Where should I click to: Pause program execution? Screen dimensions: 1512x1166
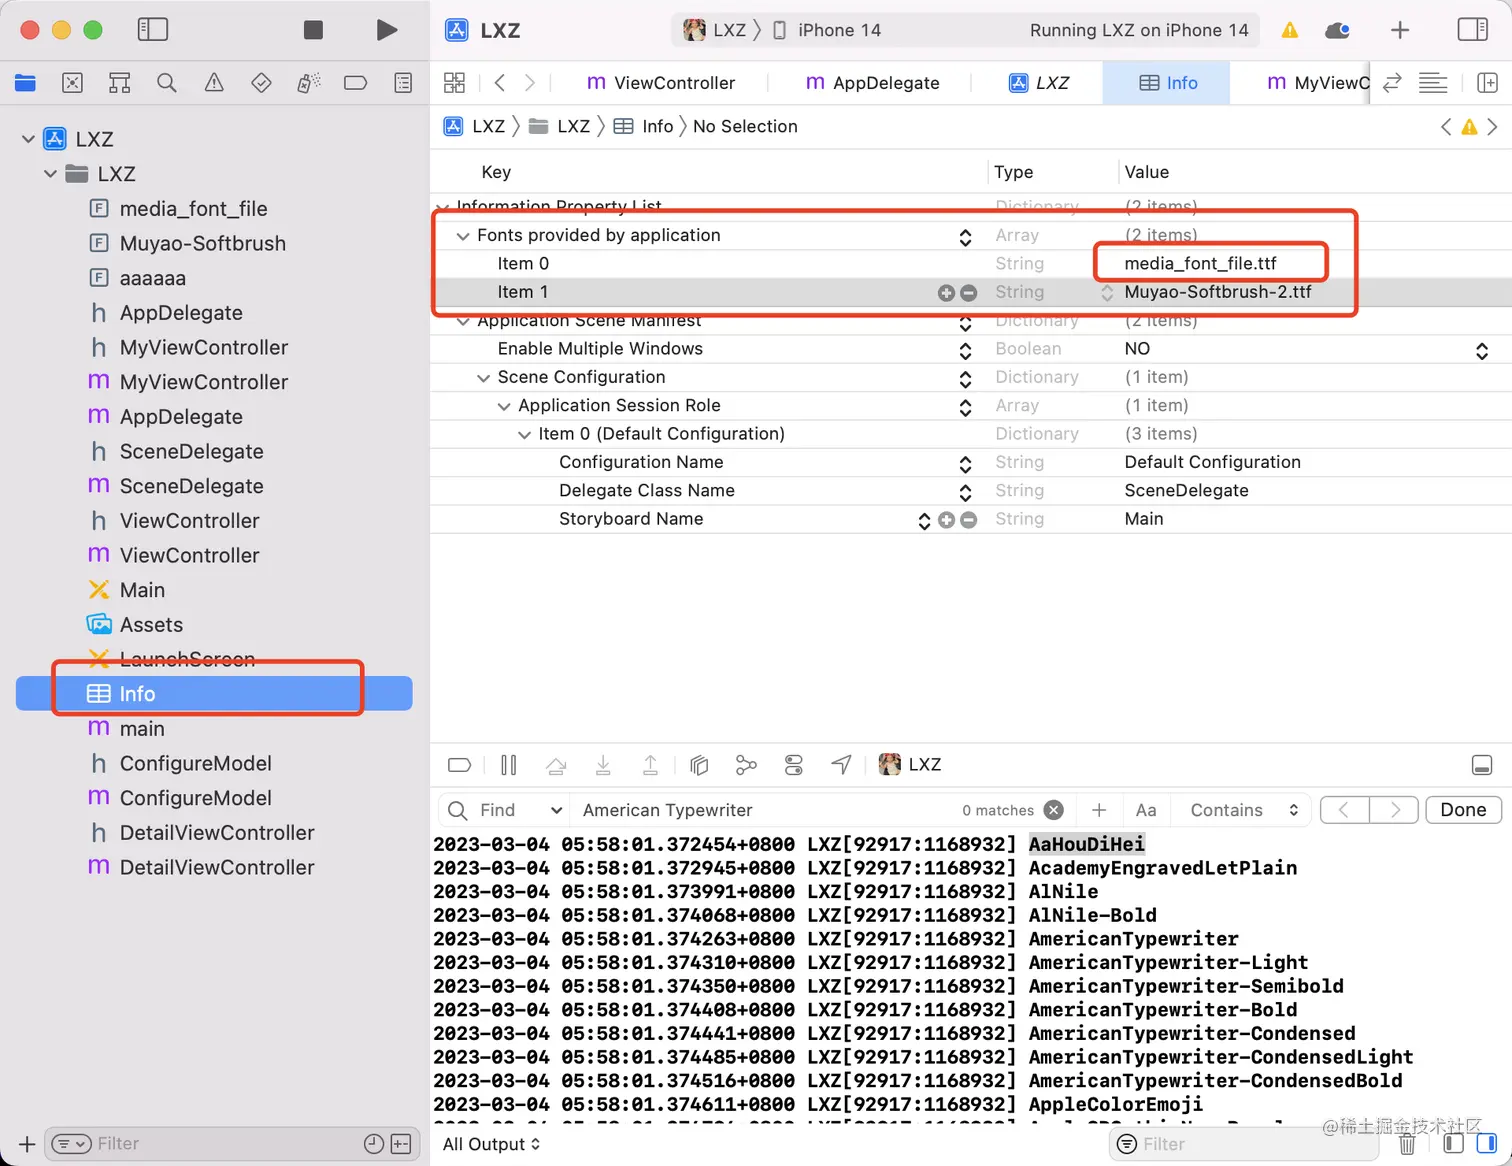click(x=508, y=766)
